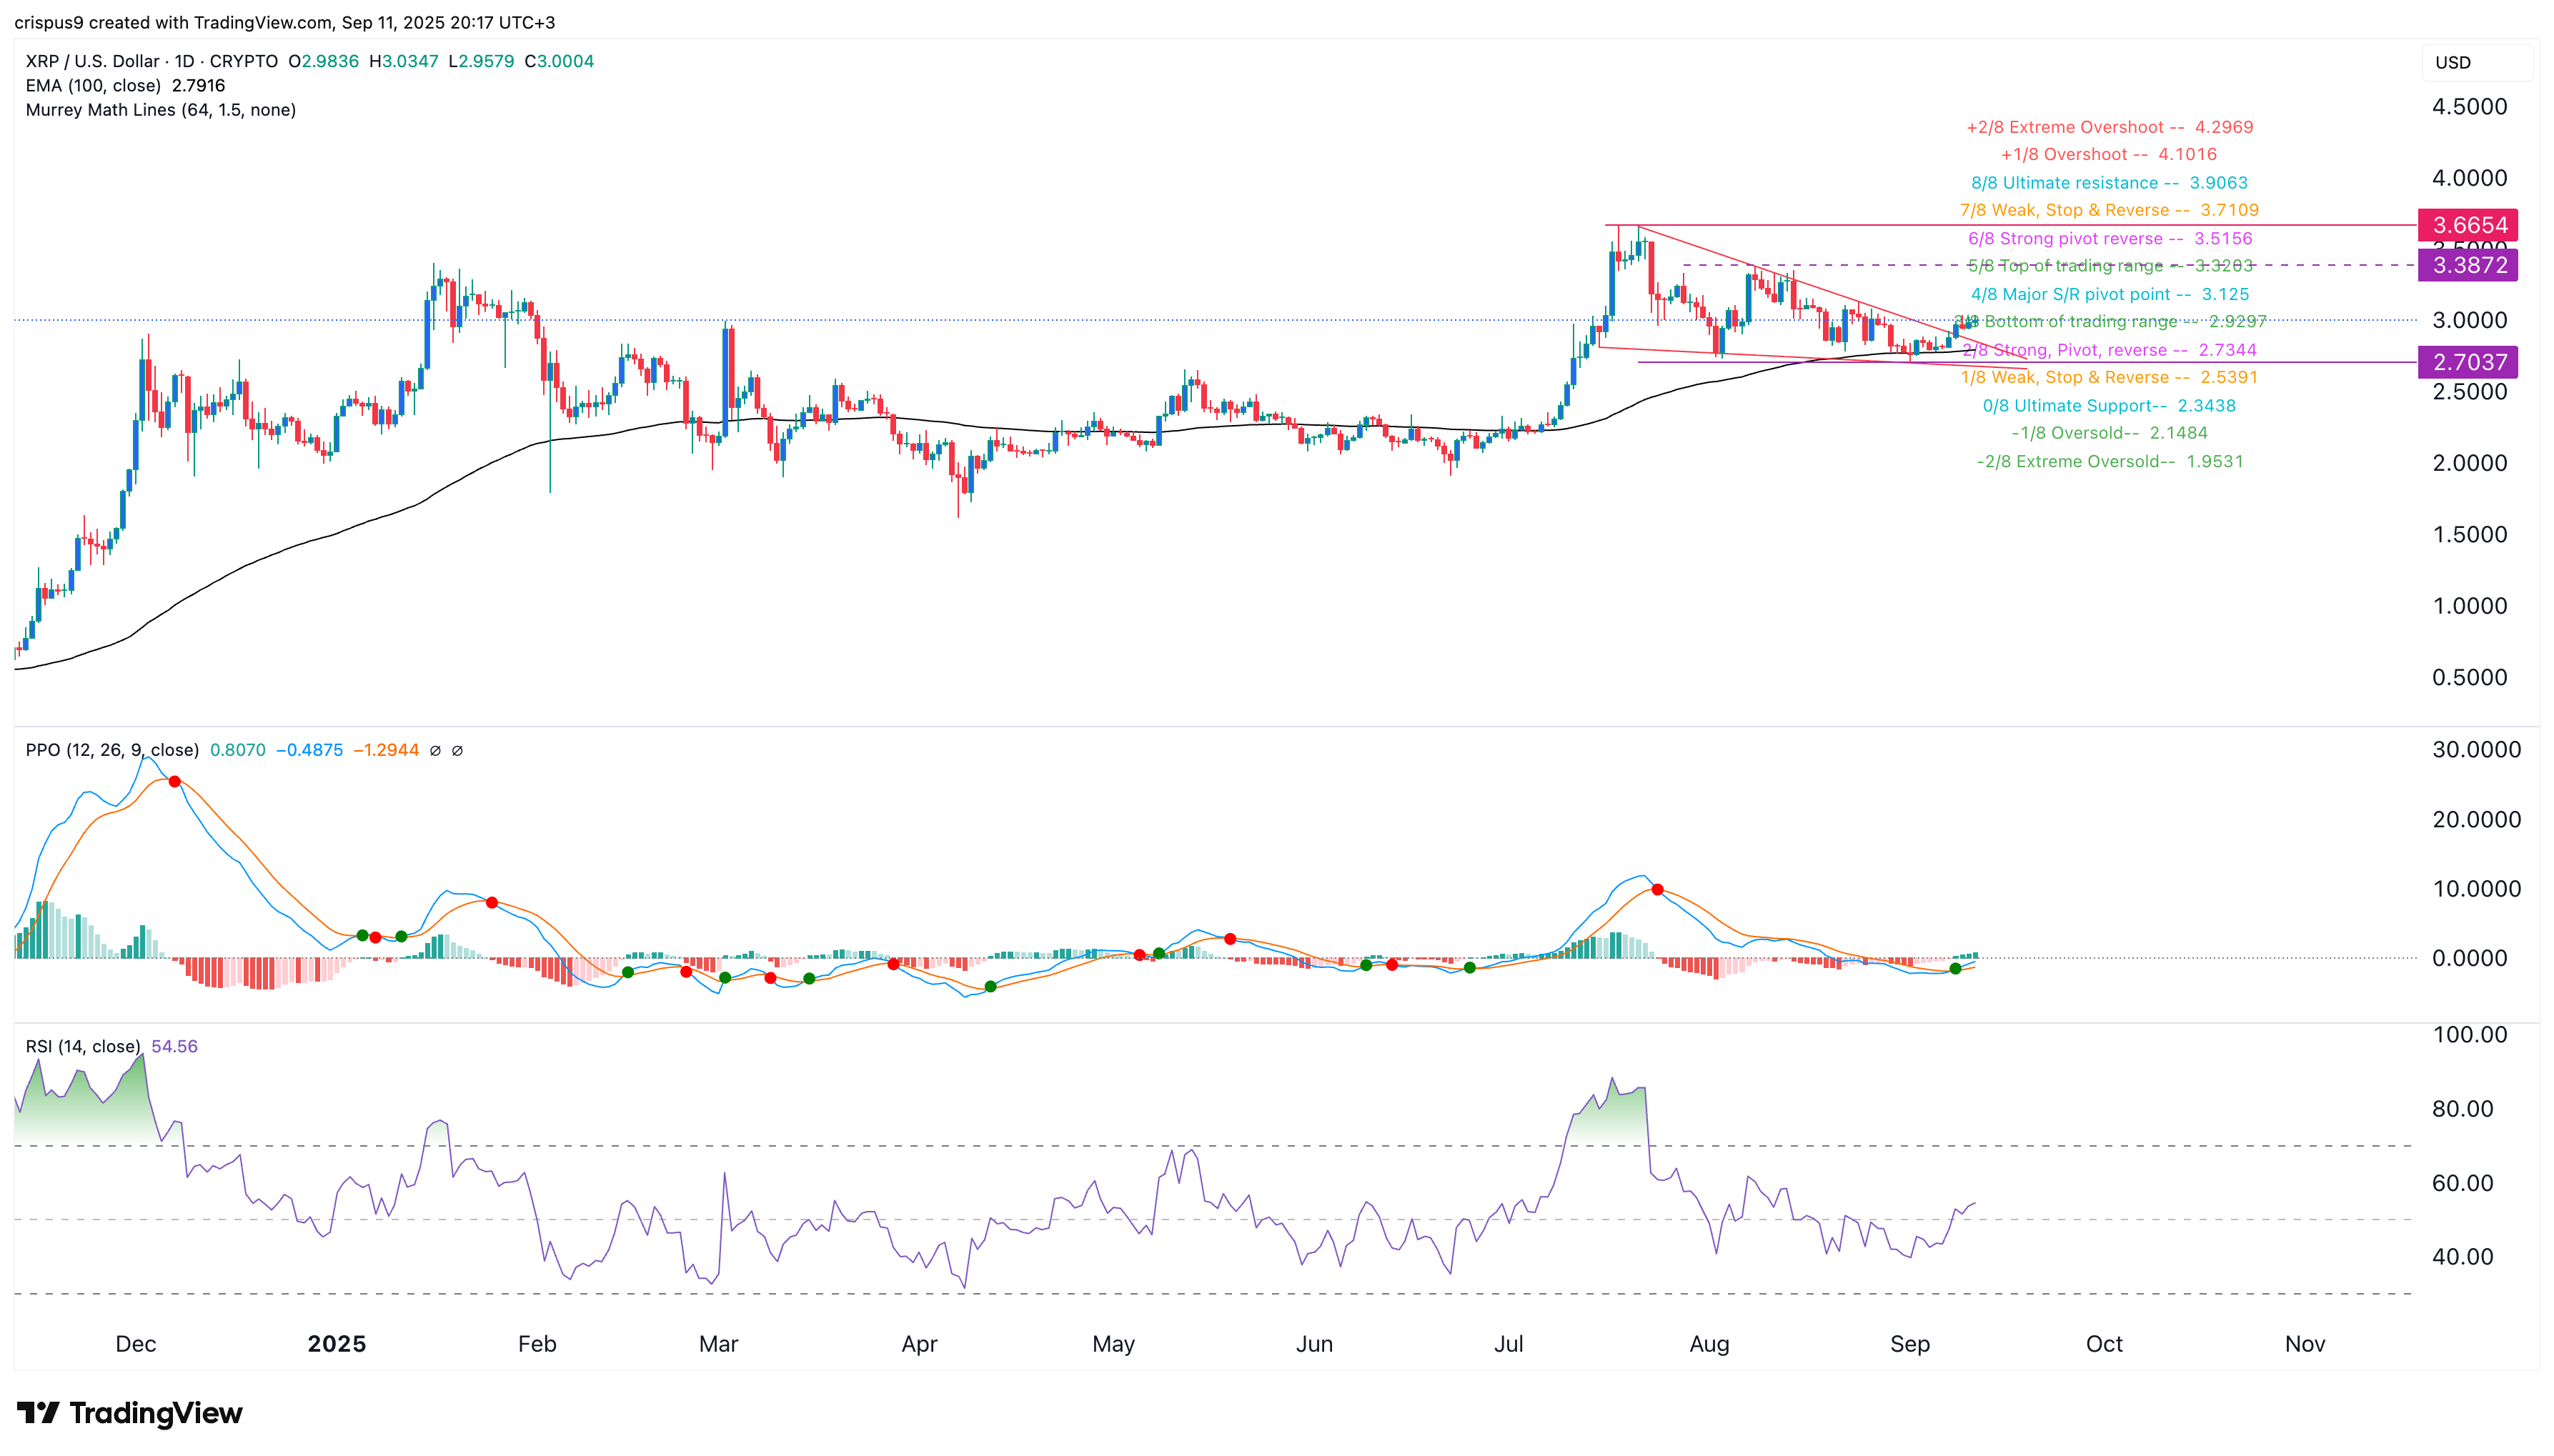Click the RSI value 54.56 readout

click(175, 1046)
